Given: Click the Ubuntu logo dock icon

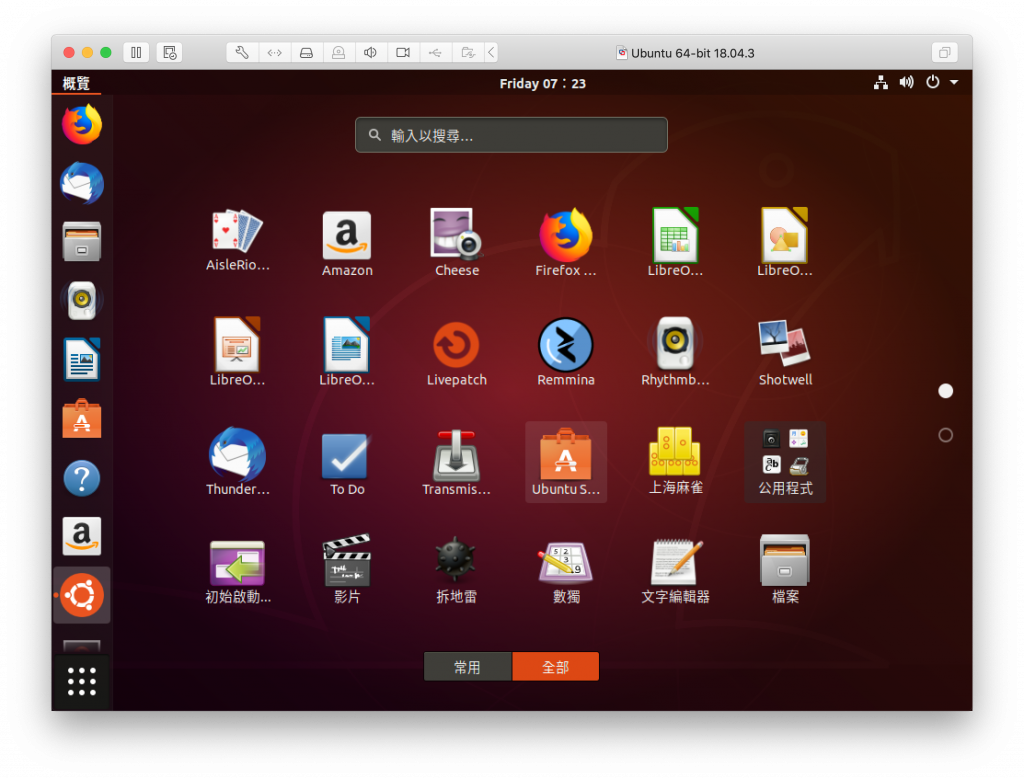Looking at the screenshot, I should (82, 595).
